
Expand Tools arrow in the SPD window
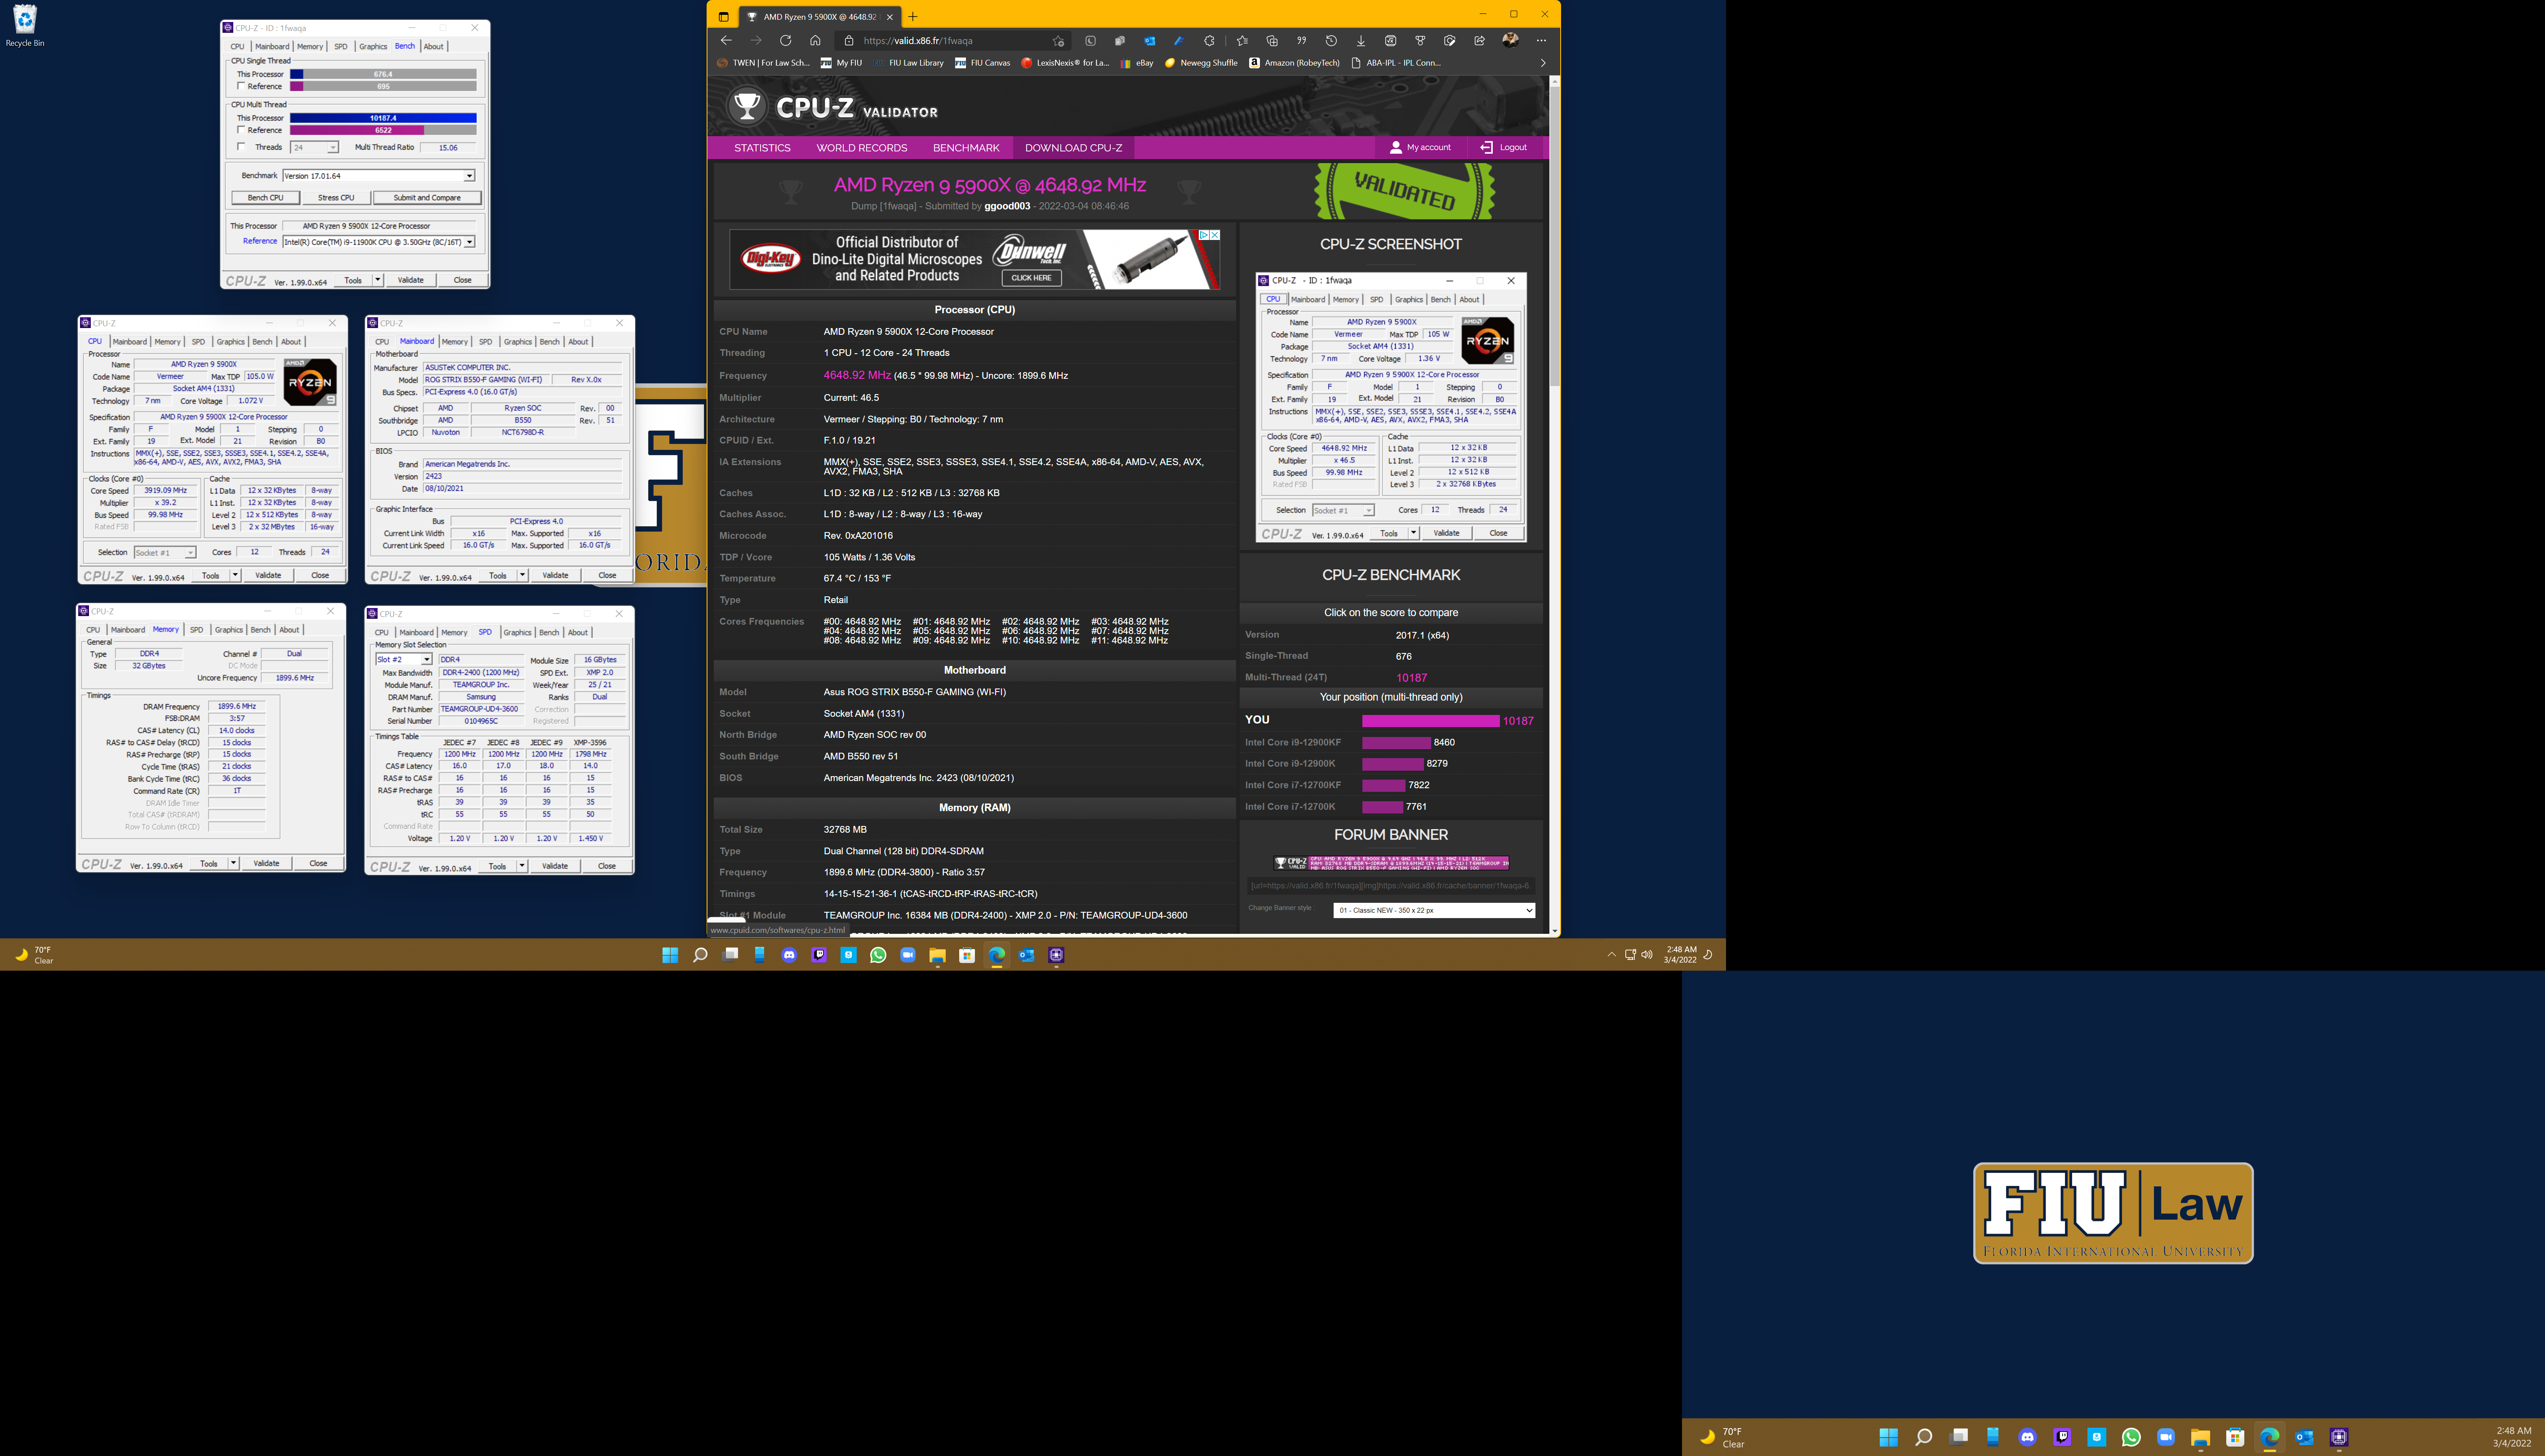522,866
